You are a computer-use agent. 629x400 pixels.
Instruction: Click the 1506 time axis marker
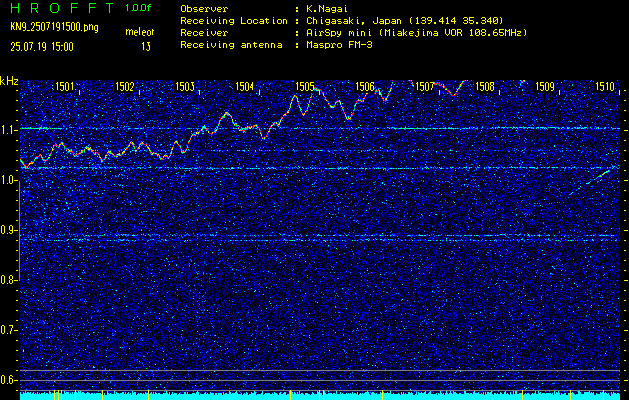coord(365,86)
